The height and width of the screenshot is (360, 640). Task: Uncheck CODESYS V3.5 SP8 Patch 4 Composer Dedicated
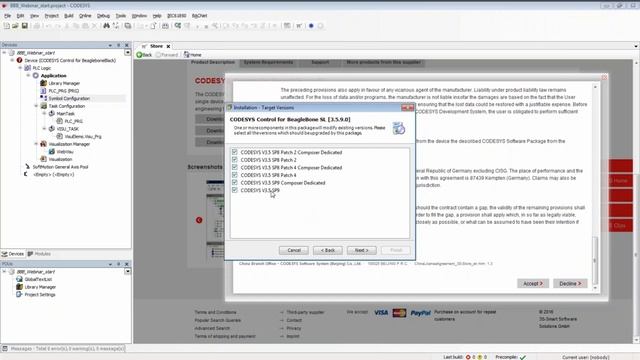pyautogui.click(x=235, y=167)
